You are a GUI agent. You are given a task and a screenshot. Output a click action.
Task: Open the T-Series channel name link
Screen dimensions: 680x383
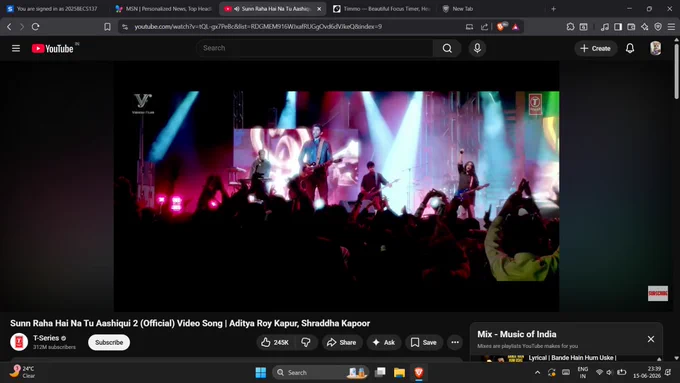coord(46,338)
